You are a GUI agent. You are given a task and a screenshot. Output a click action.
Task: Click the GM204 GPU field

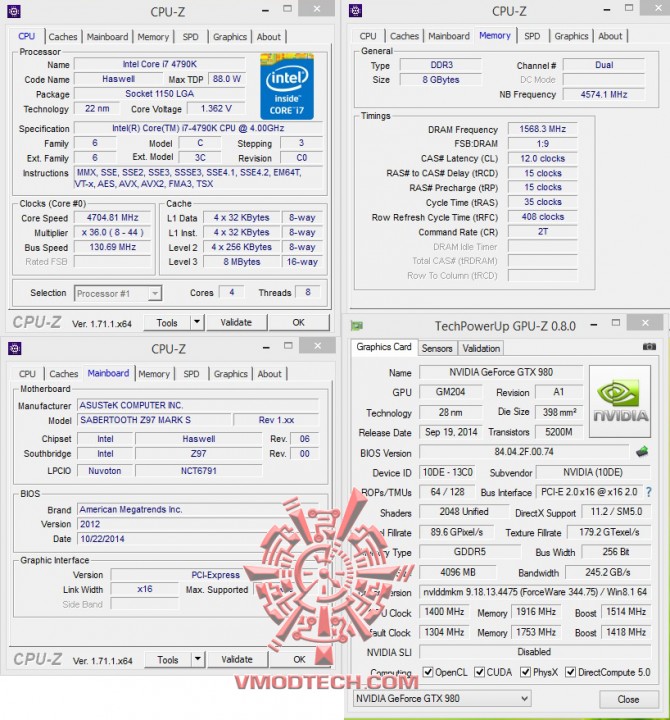[x=450, y=392]
